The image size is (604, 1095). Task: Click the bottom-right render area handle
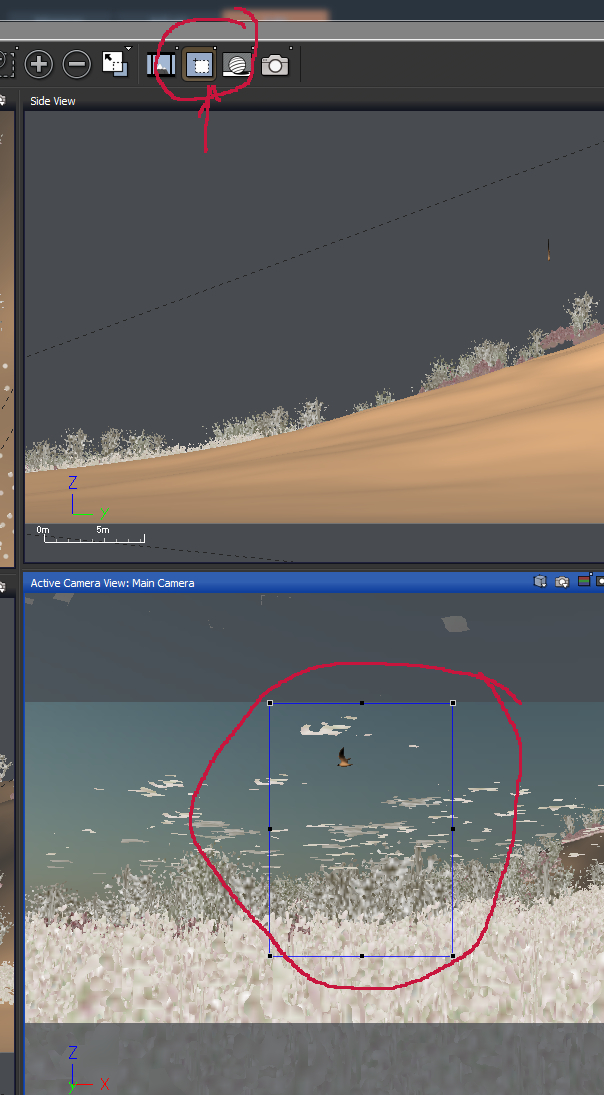(453, 955)
